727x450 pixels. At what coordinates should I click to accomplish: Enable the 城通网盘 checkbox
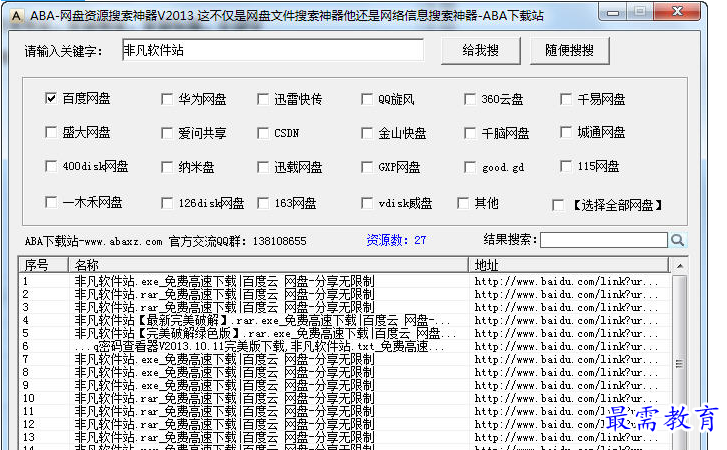566,133
